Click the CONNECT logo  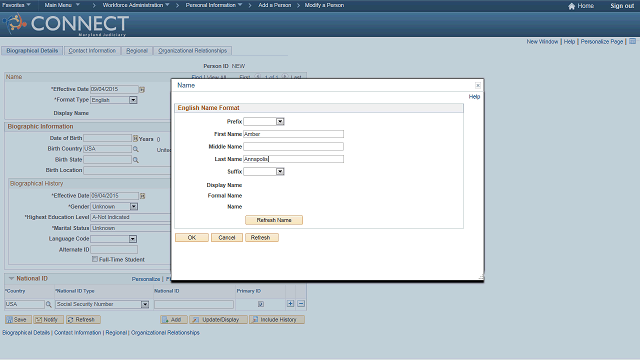point(67,24)
